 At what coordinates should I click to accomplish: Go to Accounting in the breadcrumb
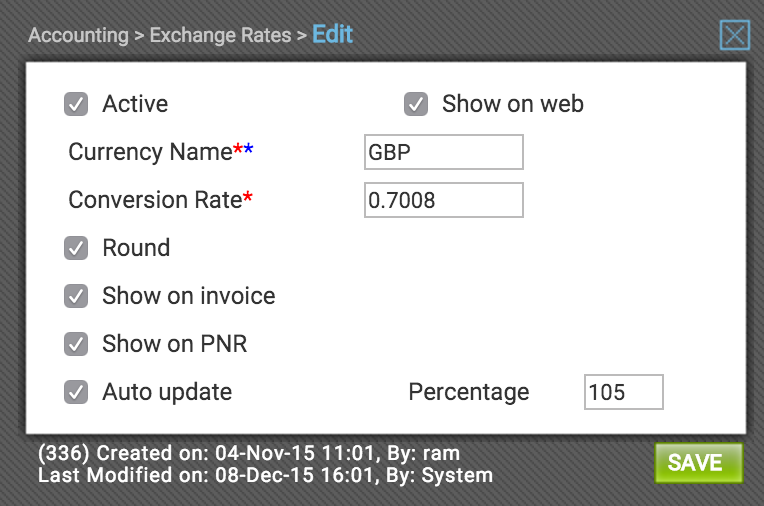pos(78,35)
